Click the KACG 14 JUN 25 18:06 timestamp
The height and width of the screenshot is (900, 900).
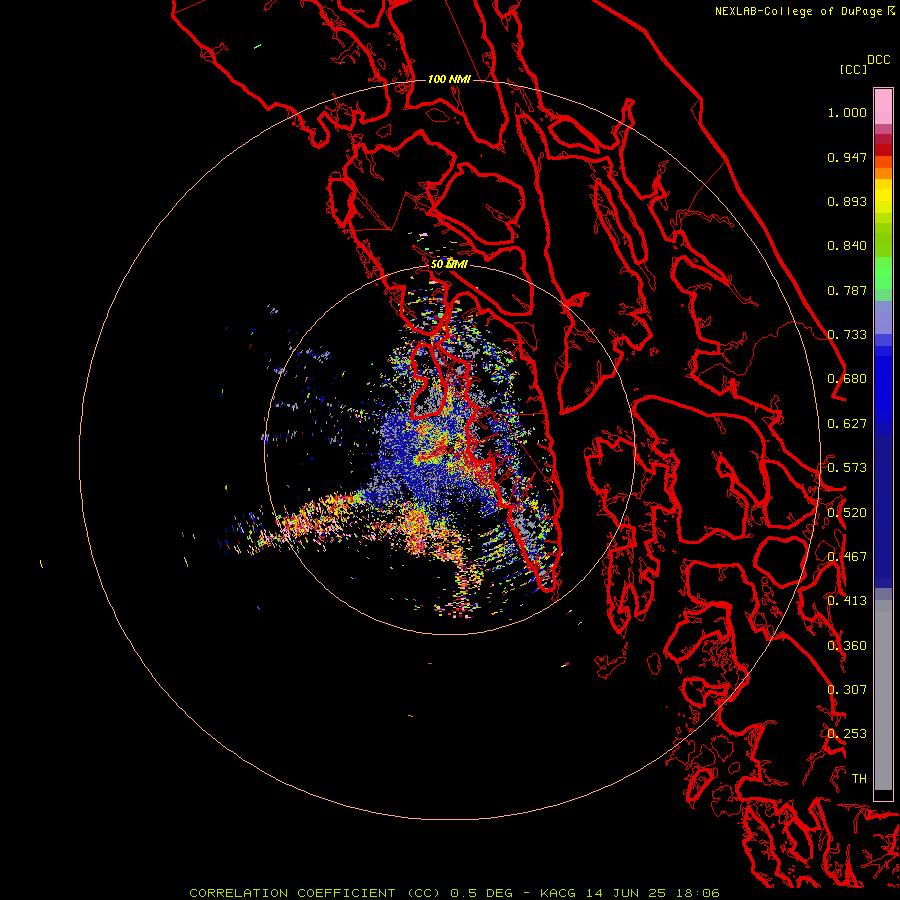coord(630,893)
